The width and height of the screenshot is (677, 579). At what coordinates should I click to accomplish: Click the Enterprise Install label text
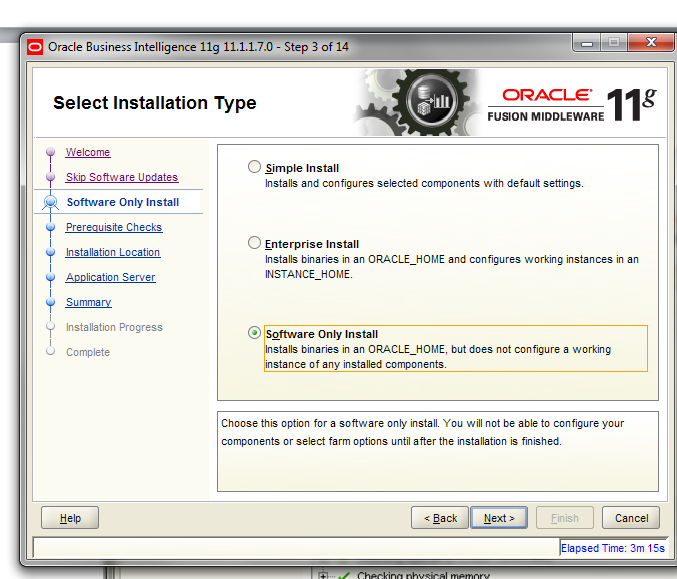coord(312,244)
